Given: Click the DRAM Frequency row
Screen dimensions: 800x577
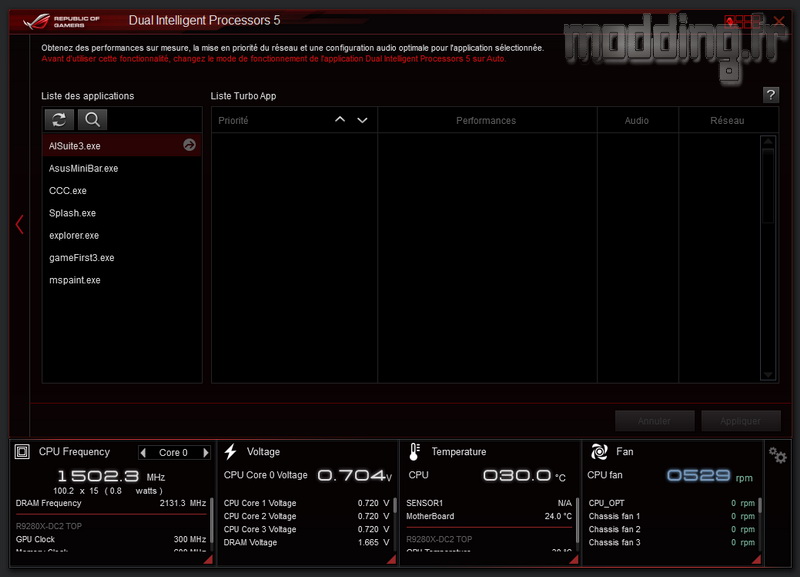Looking at the screenshot, I should [111, 503].
